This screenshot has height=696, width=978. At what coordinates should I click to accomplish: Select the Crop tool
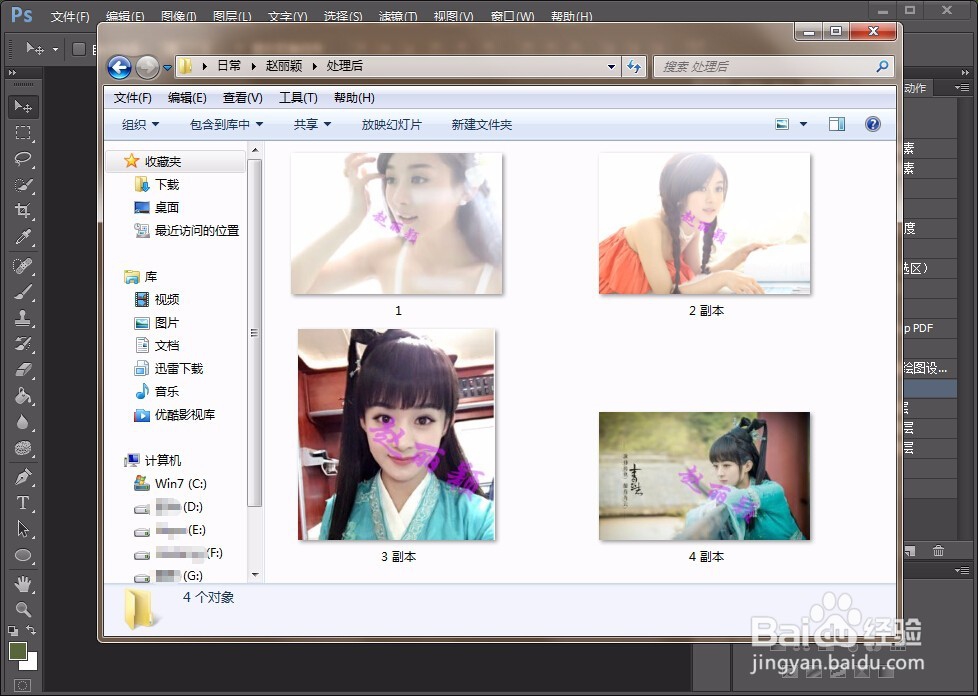click(x=23, y=210)
